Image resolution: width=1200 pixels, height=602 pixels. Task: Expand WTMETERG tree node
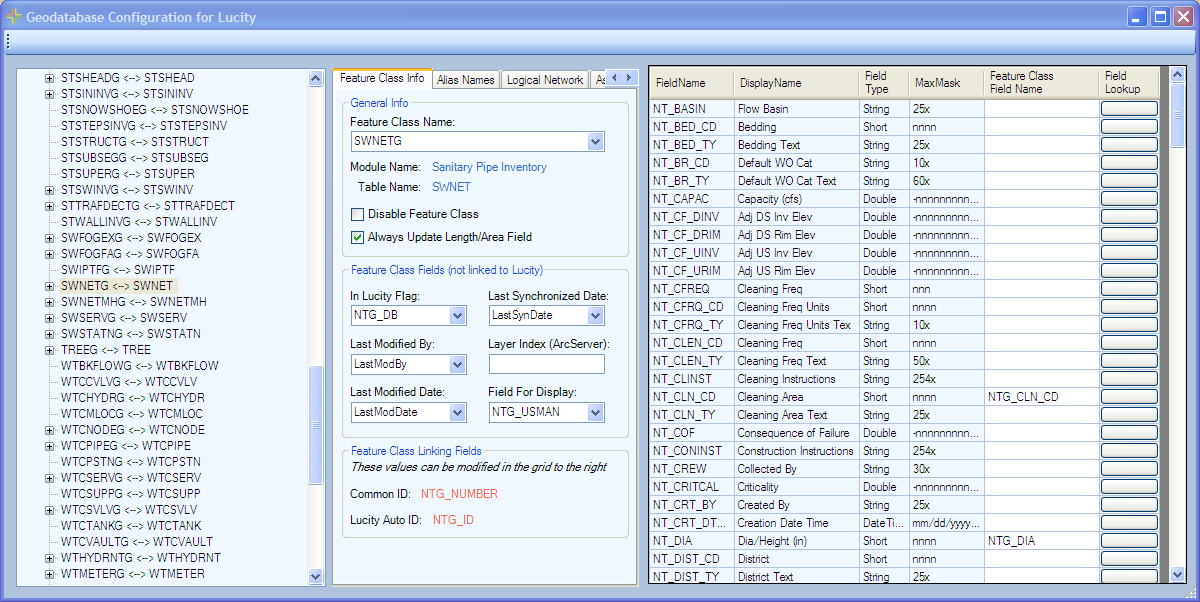coord(50,574)
